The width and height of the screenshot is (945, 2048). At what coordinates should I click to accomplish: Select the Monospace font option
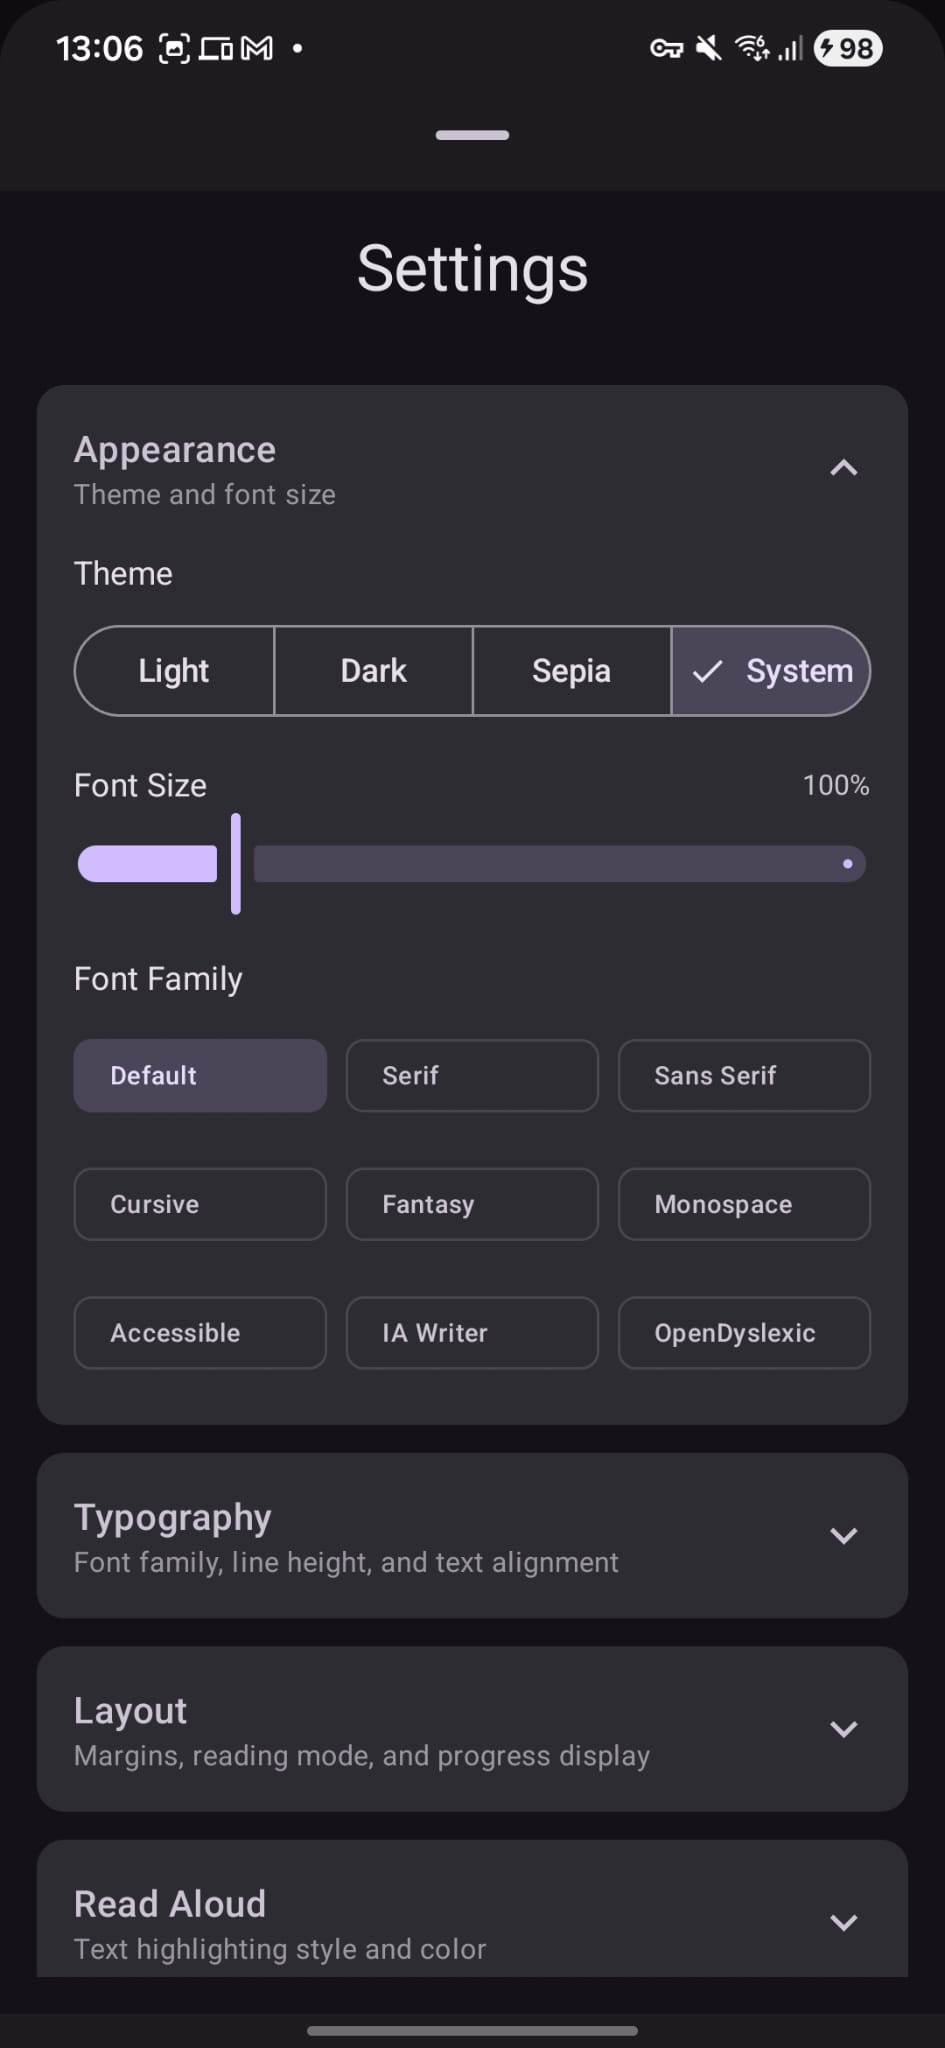[744, 1204]
